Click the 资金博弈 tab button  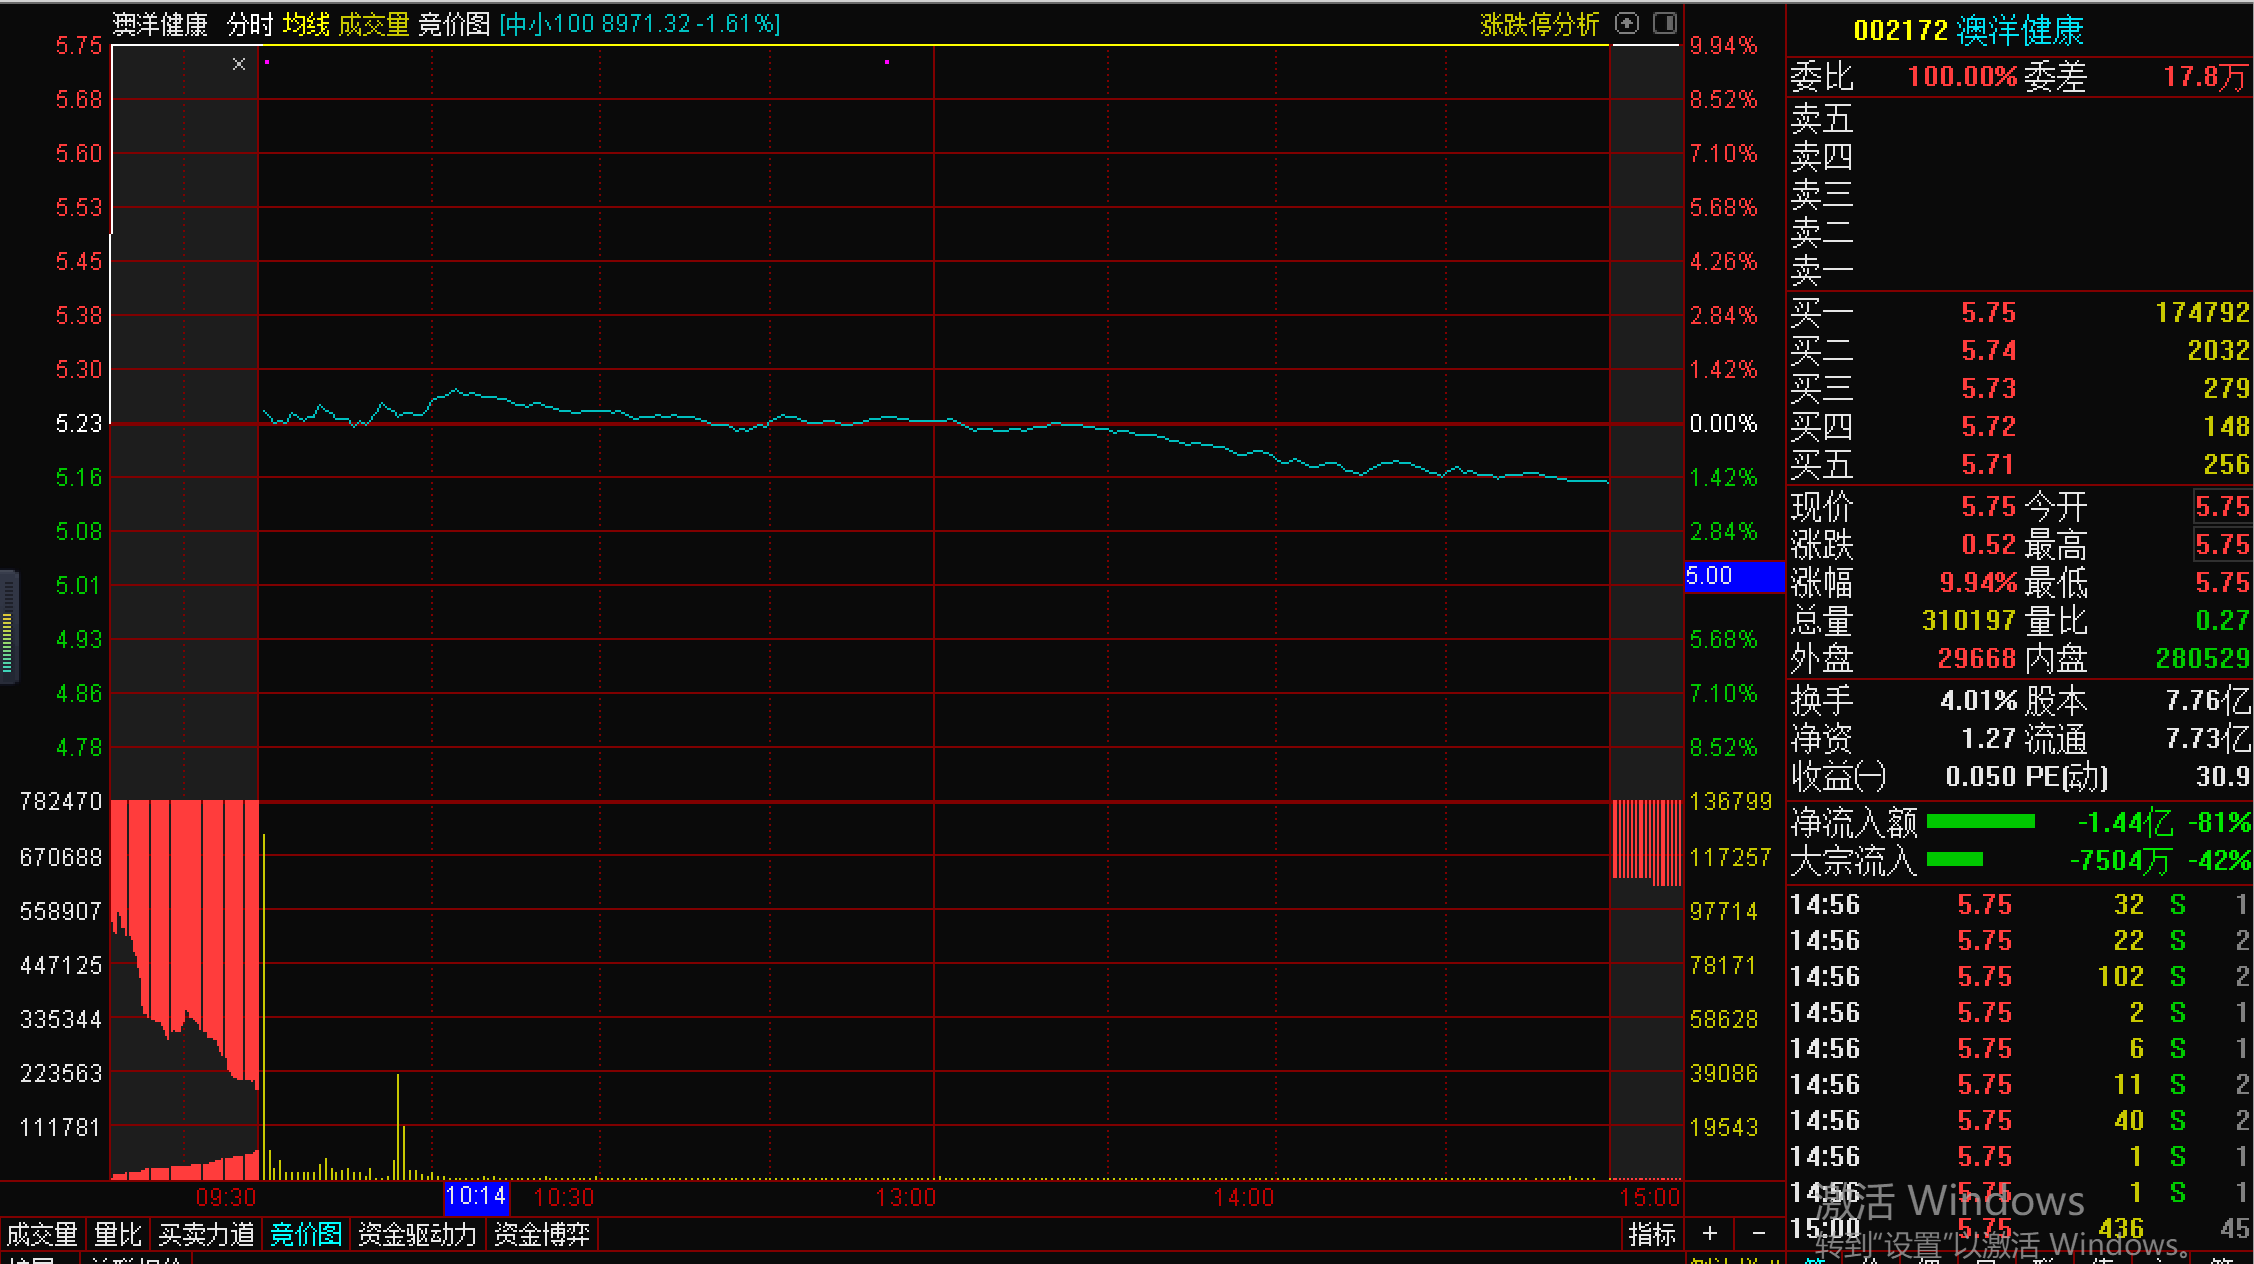click(x=542, y=1234)
